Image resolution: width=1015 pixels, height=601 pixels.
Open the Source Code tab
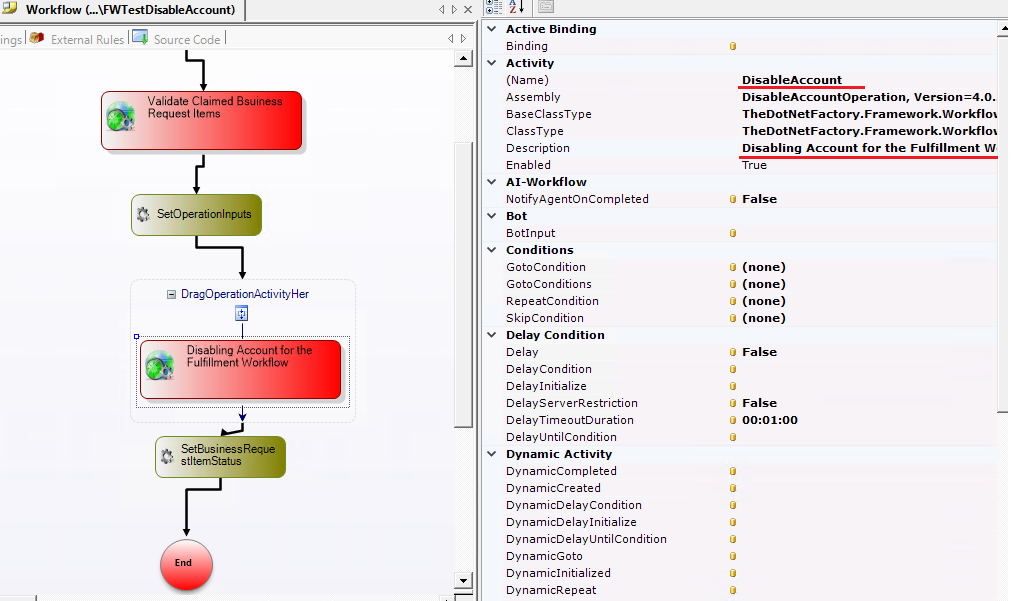[187, 40]
